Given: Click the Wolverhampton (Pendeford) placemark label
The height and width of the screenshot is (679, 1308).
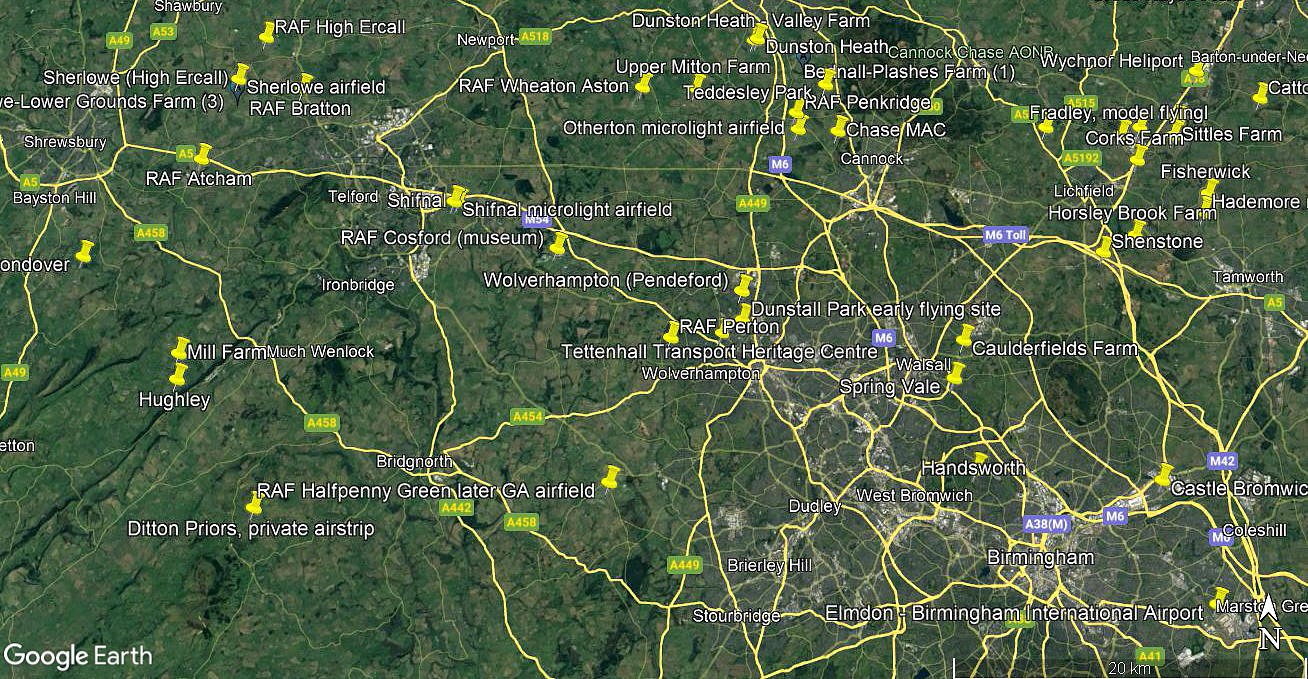Looking at the screenshot, I should point(607,281).
